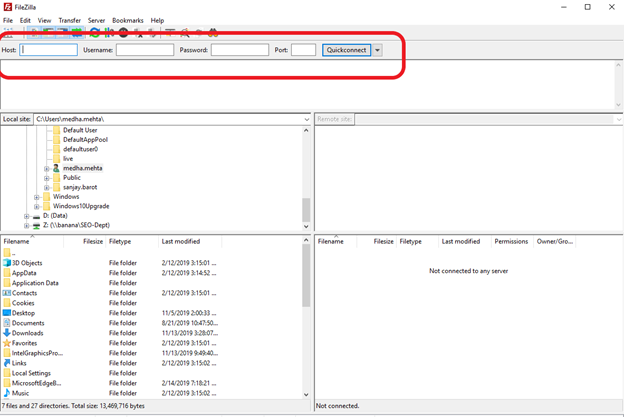Click the Links shortcut icon
The height and width of the screenshot is (417, 624).
pos(7,363)
